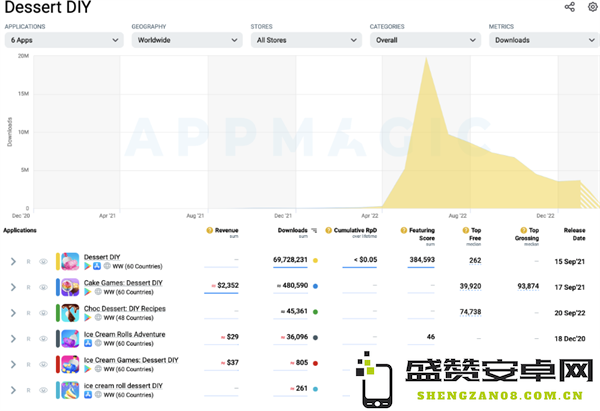This screenshot has width=600, height=411.
Task: Click App Store icon under Ice Cream Rolls Adventure
Action: (x=88, y=343)
